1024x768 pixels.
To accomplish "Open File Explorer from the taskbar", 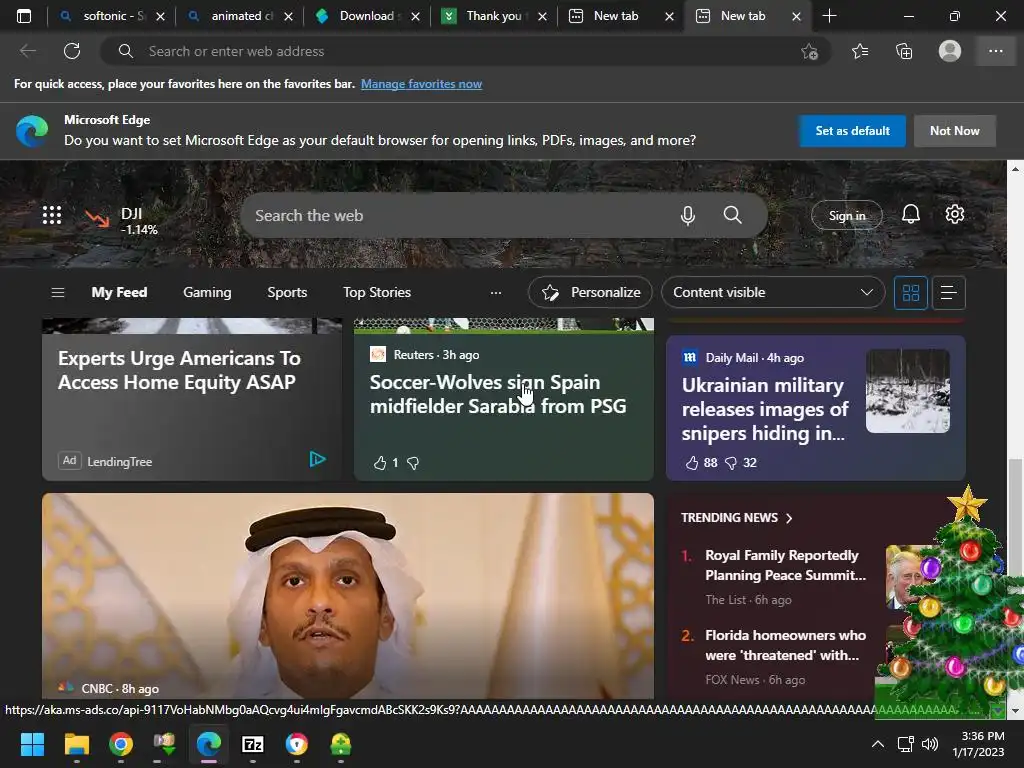I will pos(76,744).
